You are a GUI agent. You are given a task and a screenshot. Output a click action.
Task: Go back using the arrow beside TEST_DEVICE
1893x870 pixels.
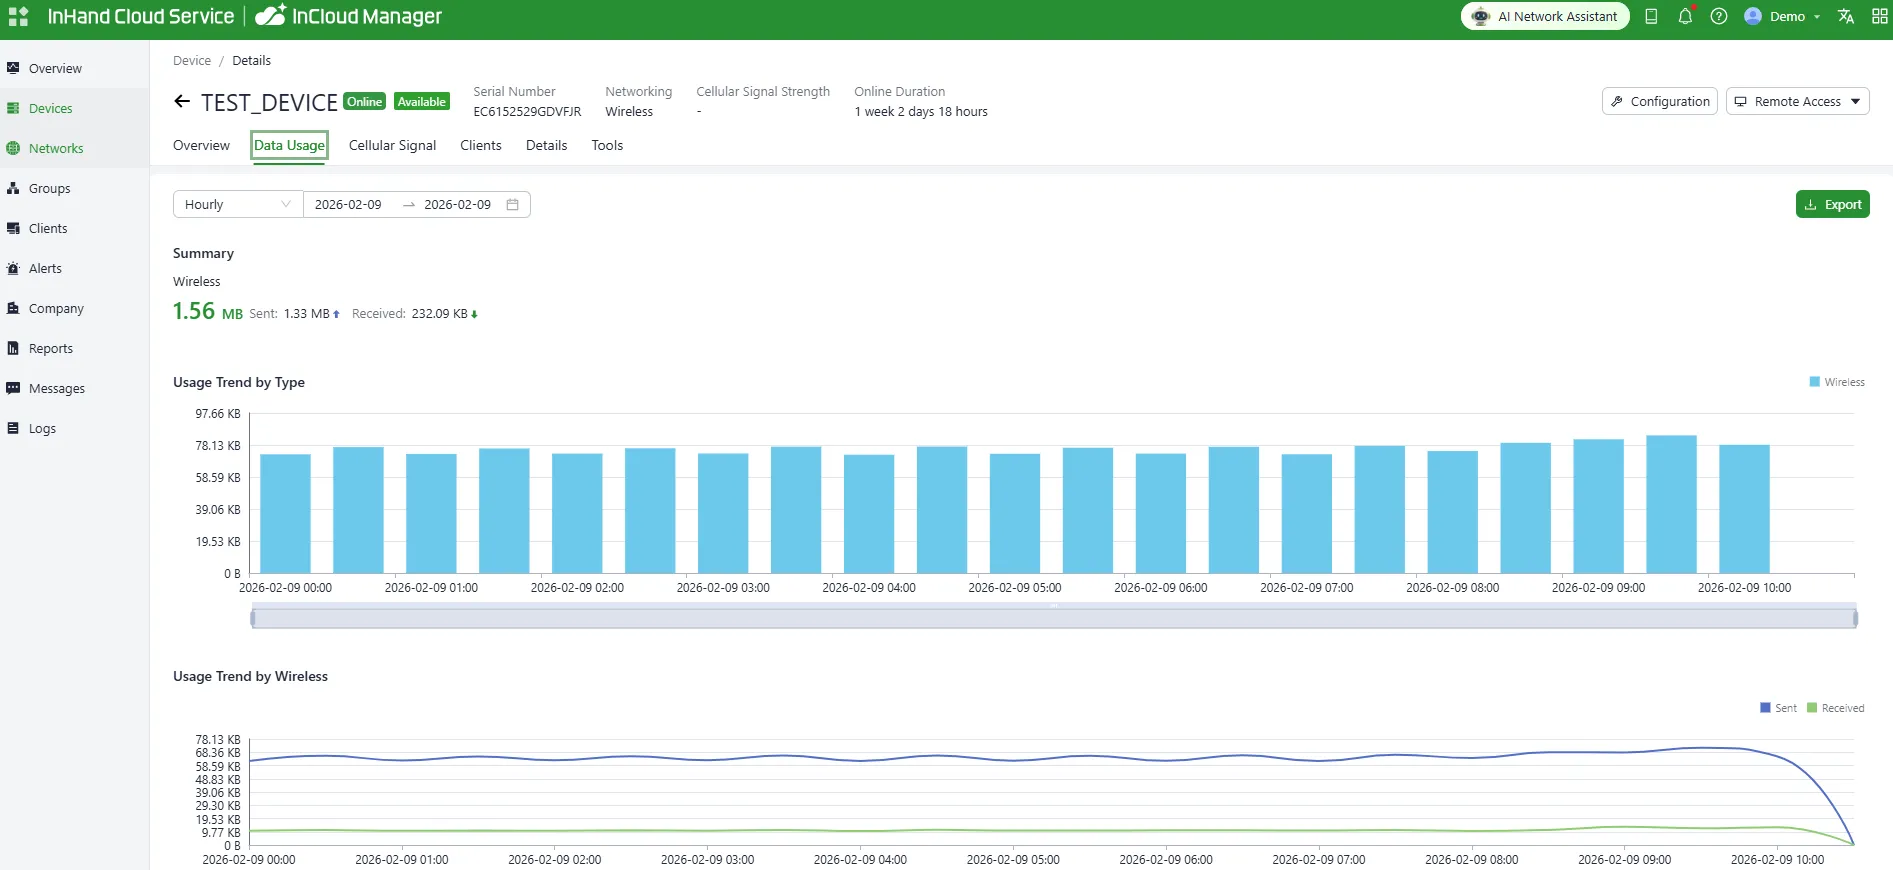point(182,101)
